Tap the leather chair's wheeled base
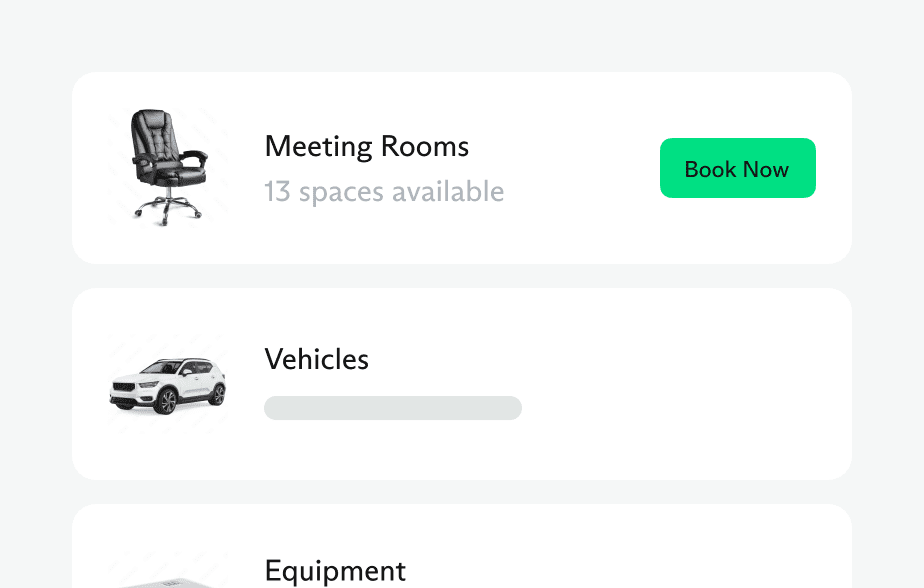 [167, 207]
